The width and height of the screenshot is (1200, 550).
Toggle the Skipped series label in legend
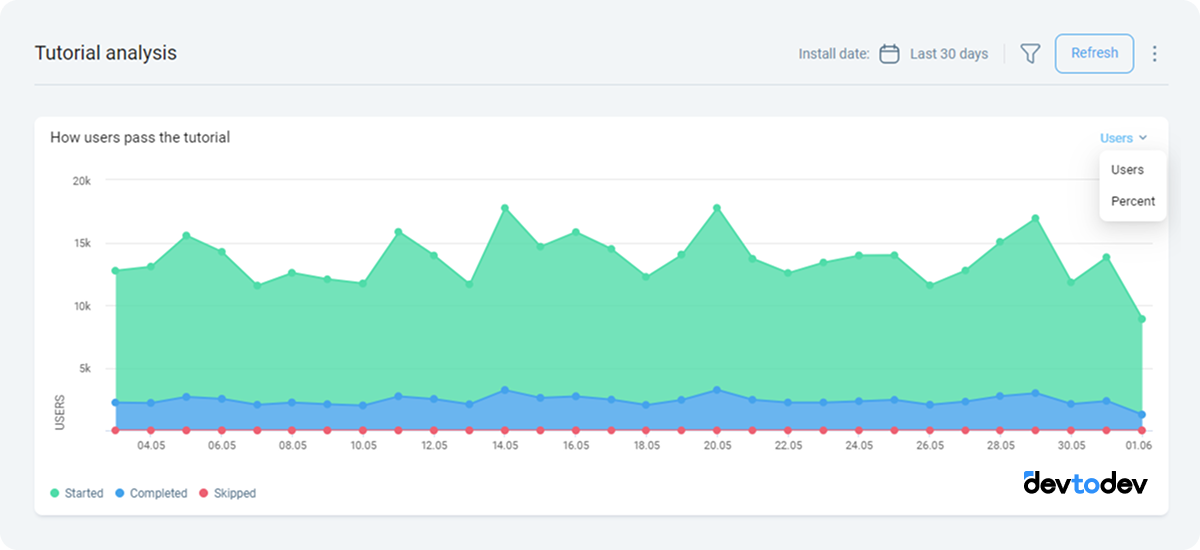235,494
